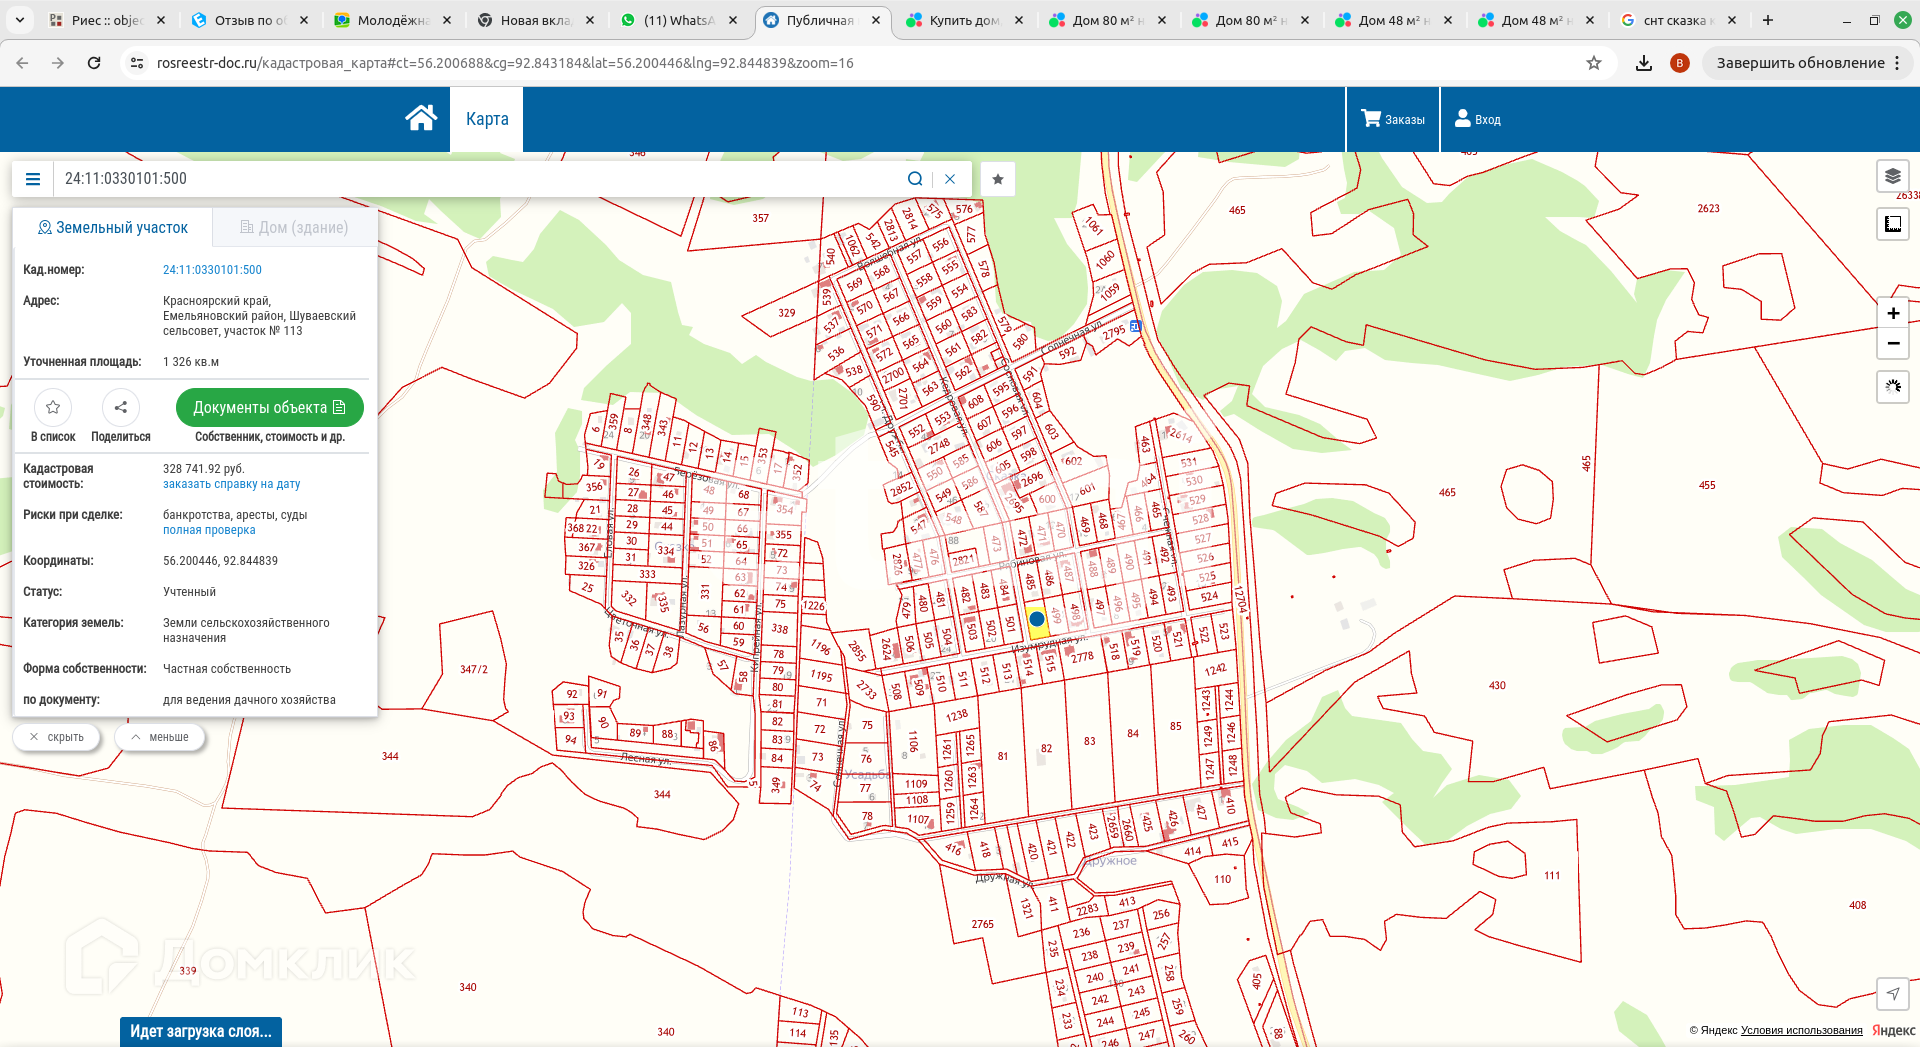1920x1047 pixels.
Task: Select the 'Карта' navigation tab
Action: [x=487, y=119]
